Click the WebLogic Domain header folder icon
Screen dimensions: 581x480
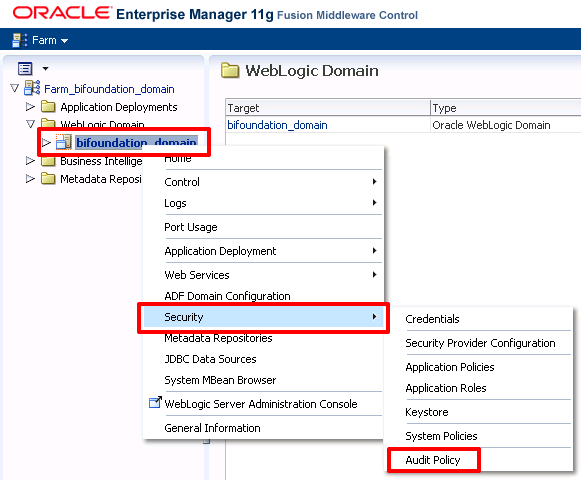coord(230,70)
